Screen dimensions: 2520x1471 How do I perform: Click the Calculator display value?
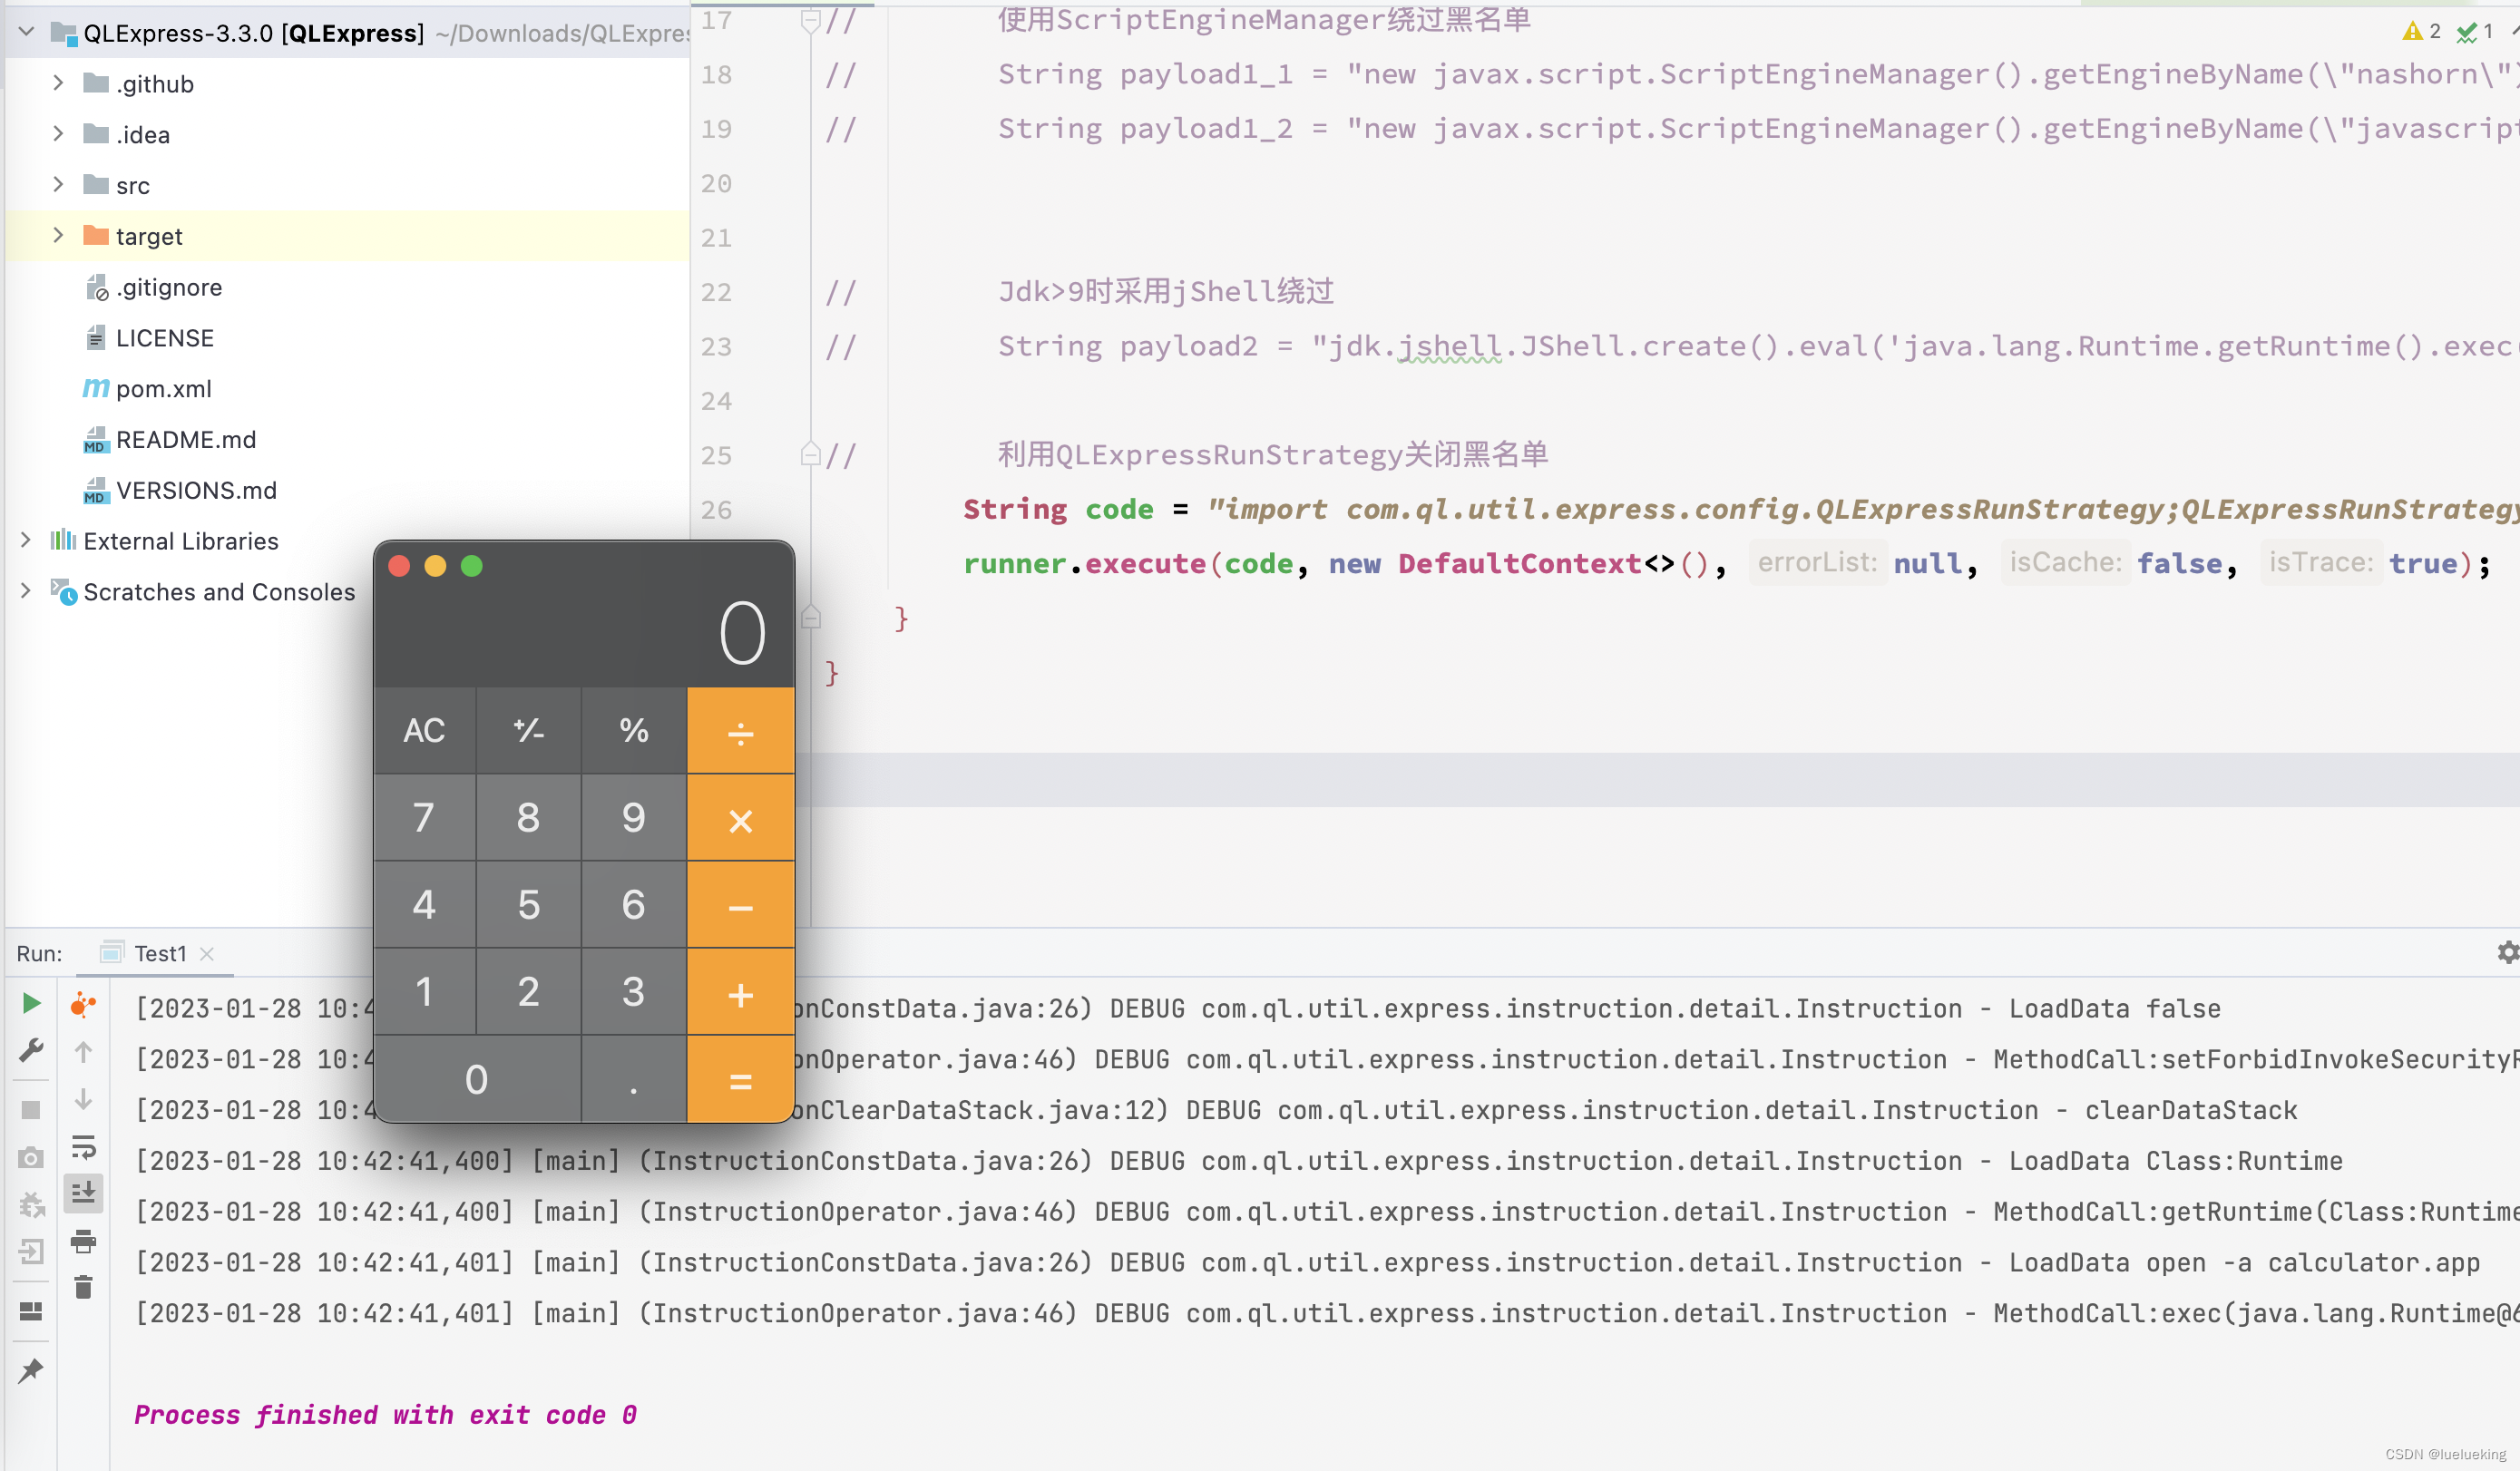[743, 633]
